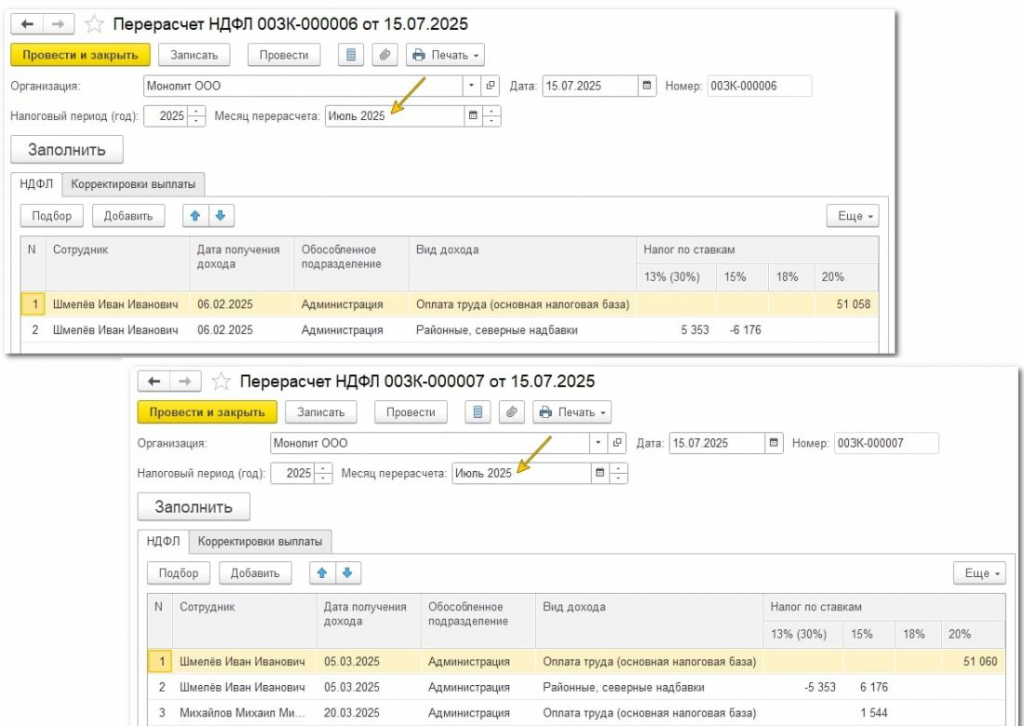Click Провести и закрыть in the lower window

click(x=207, y=412)
